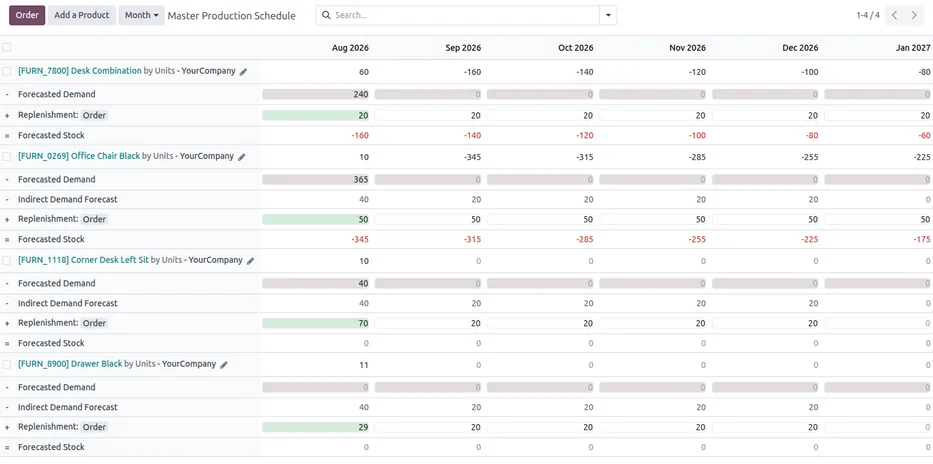Click Order button in Office Chair replenishment

[94, 220]
